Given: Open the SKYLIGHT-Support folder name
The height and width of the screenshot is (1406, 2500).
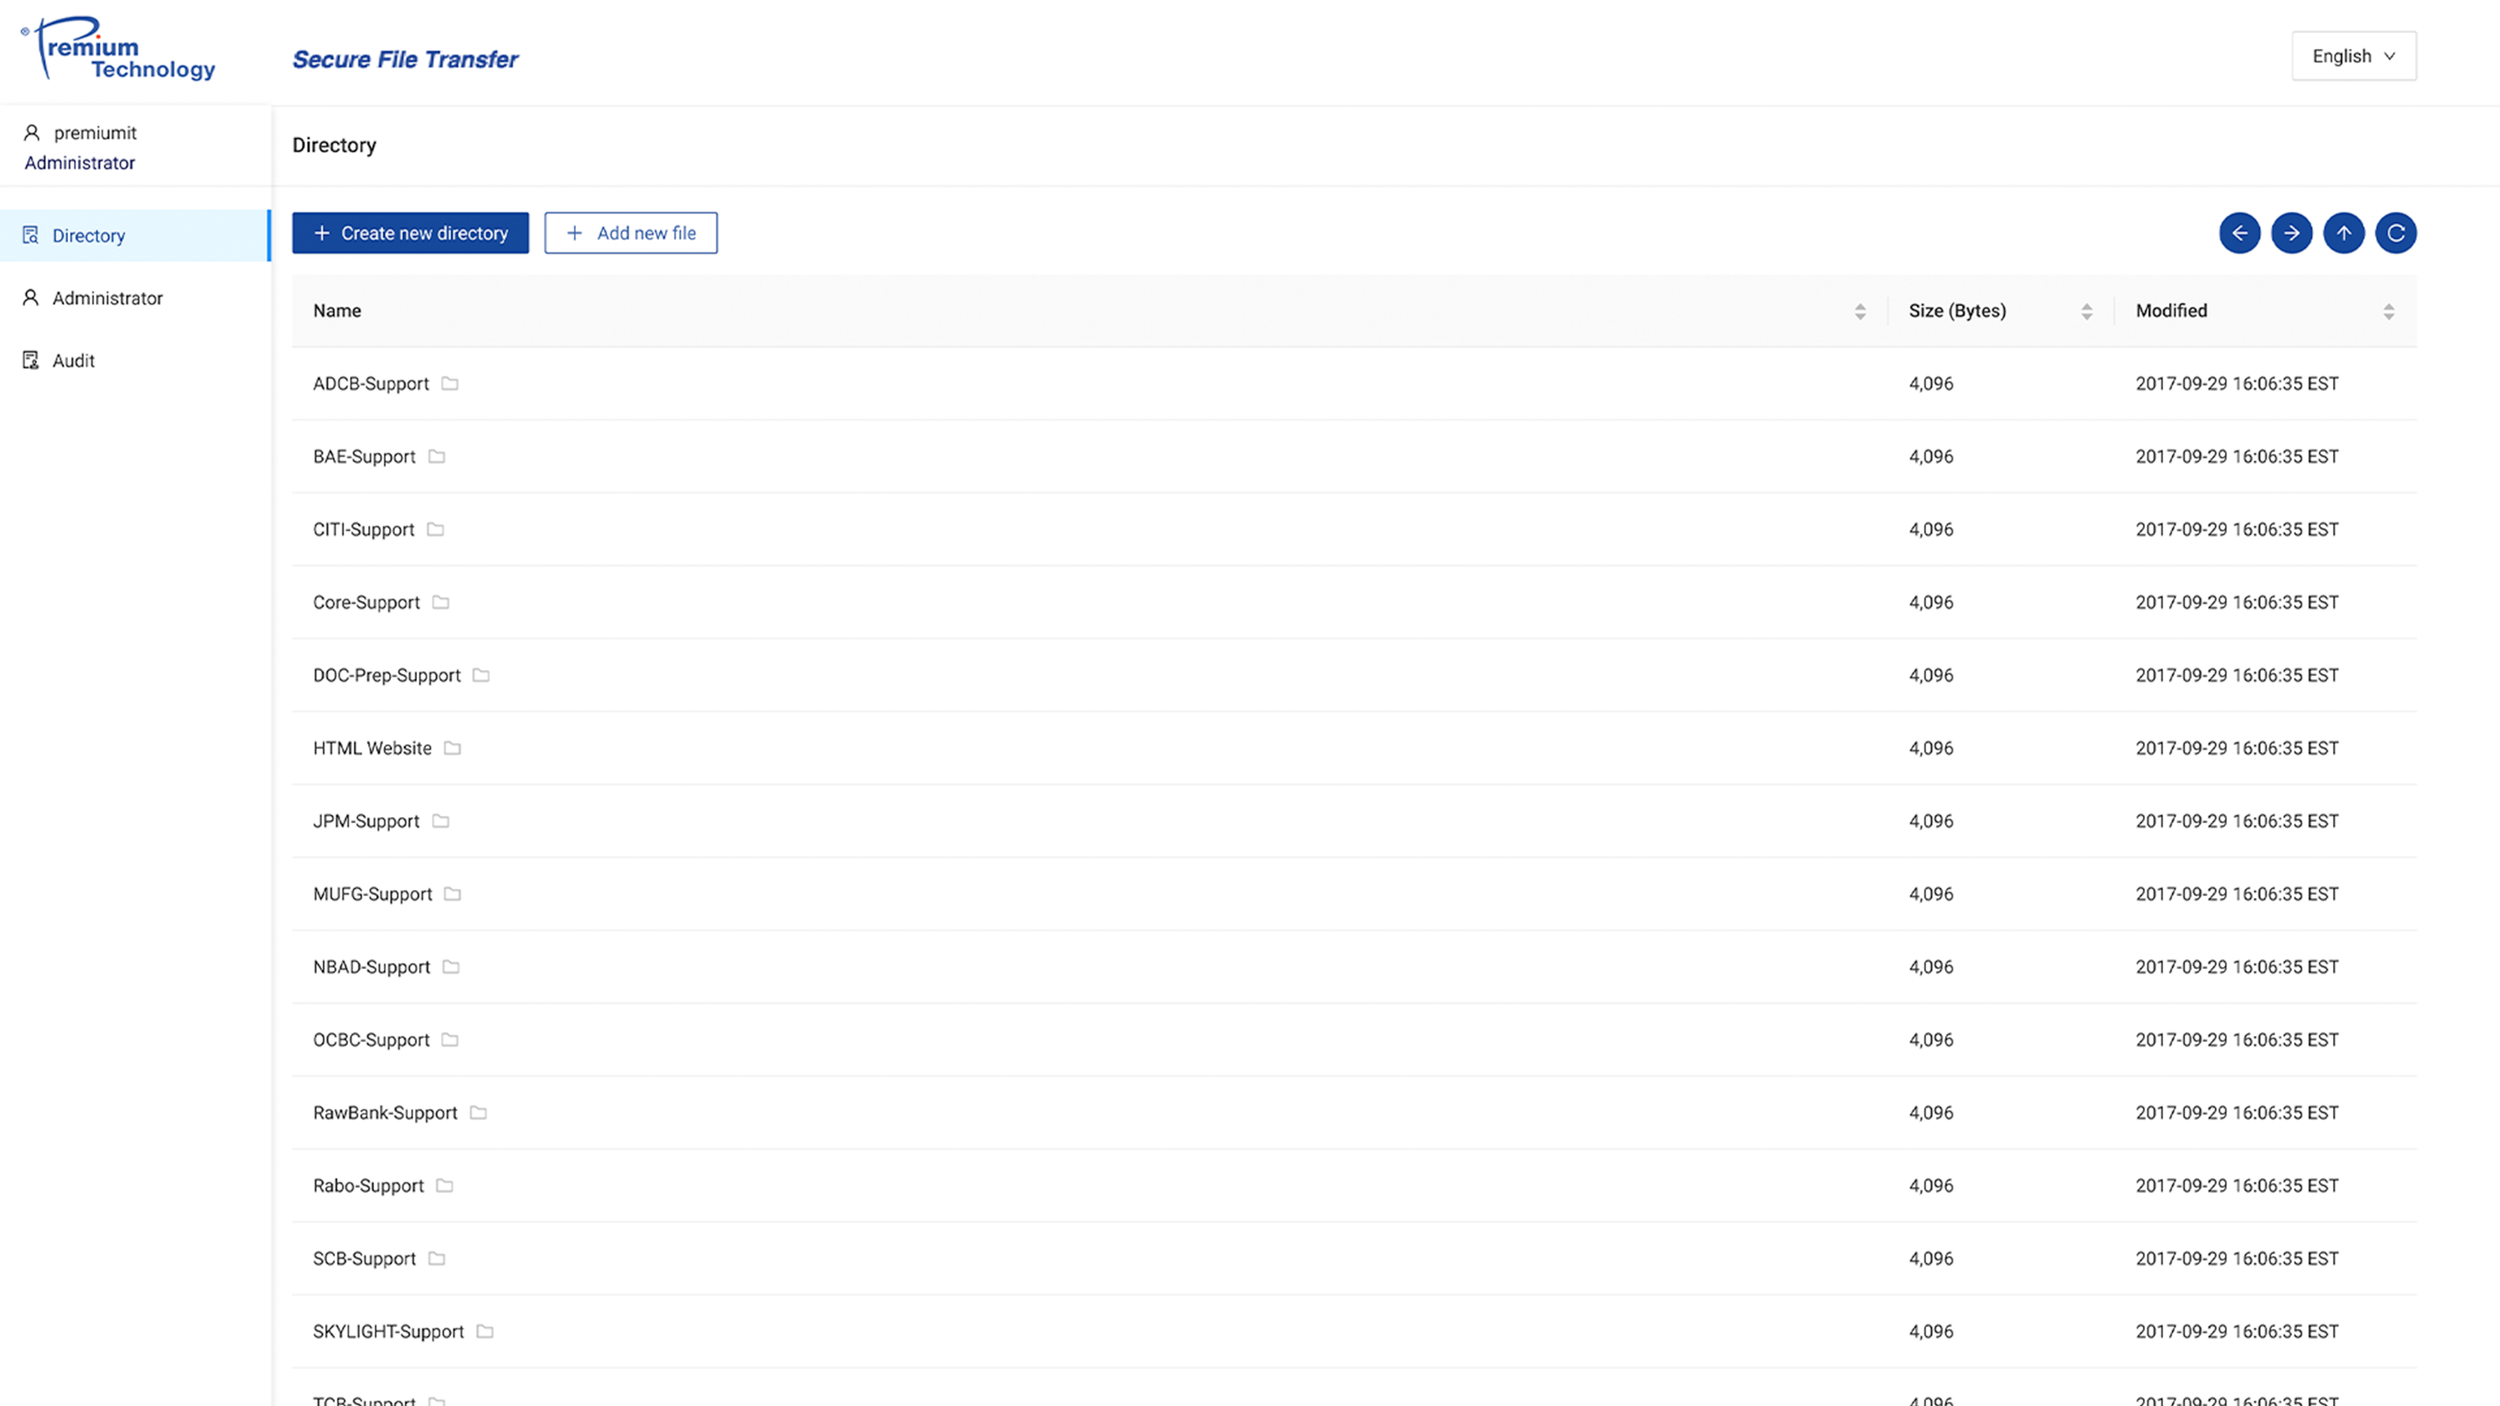Looking at the screenshot, I should 388,1333.
